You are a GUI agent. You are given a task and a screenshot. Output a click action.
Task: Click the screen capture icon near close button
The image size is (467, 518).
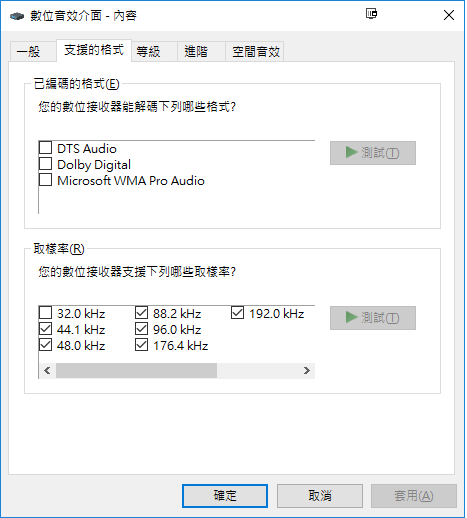[371, 14]
